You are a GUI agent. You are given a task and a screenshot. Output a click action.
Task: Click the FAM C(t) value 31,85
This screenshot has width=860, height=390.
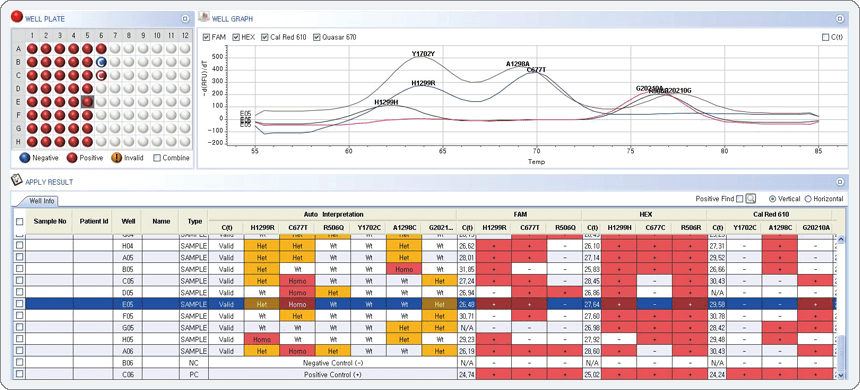[x=467, y=268]
